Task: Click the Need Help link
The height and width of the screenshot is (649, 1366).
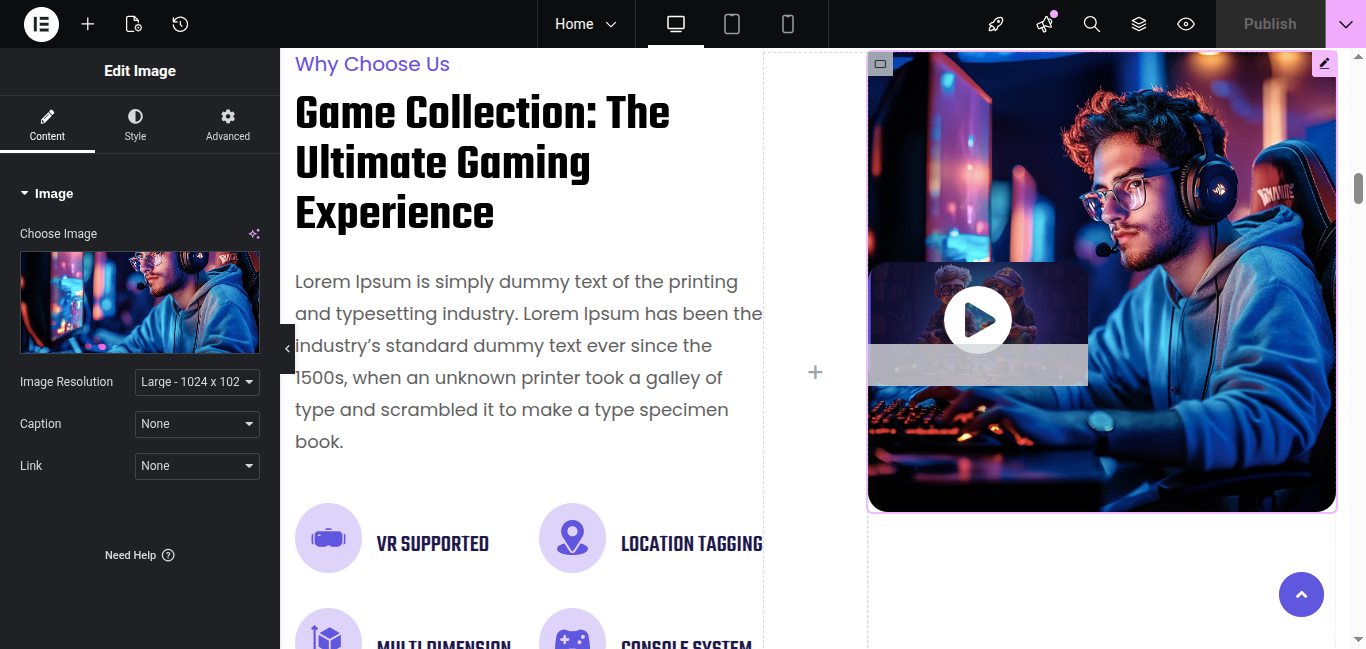Action: (140, 555)
